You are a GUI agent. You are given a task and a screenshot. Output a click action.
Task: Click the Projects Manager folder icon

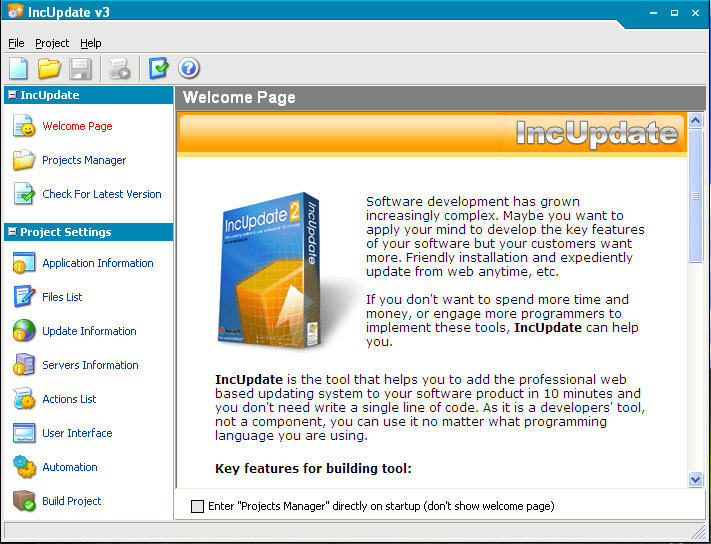24,160
